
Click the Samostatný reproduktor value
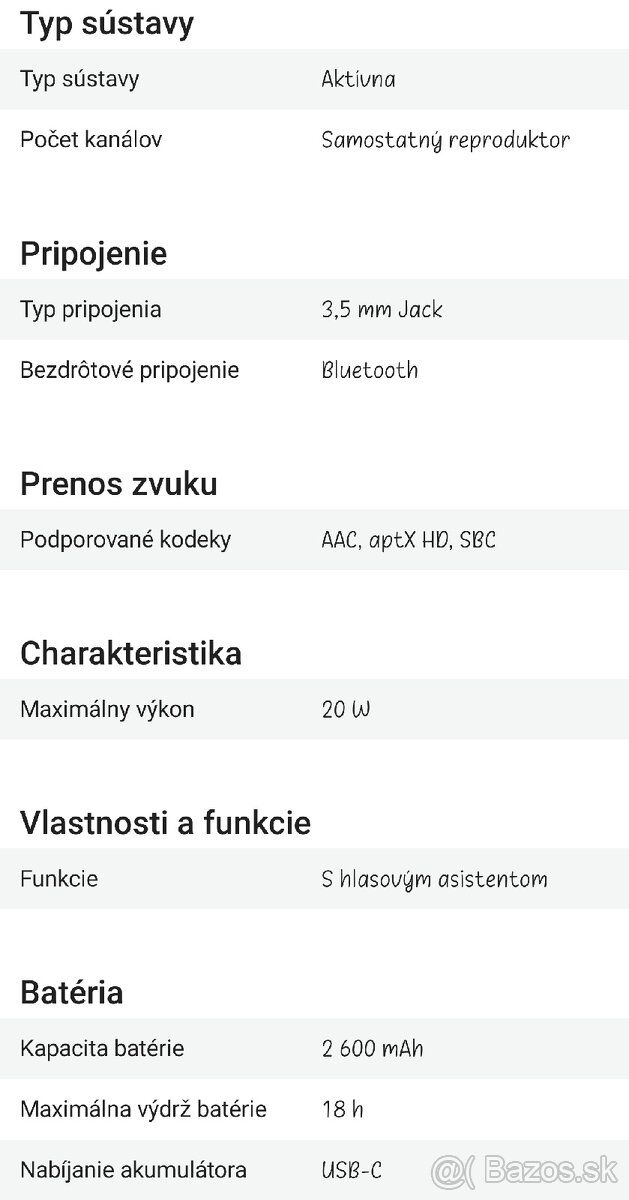click(445, 140)
